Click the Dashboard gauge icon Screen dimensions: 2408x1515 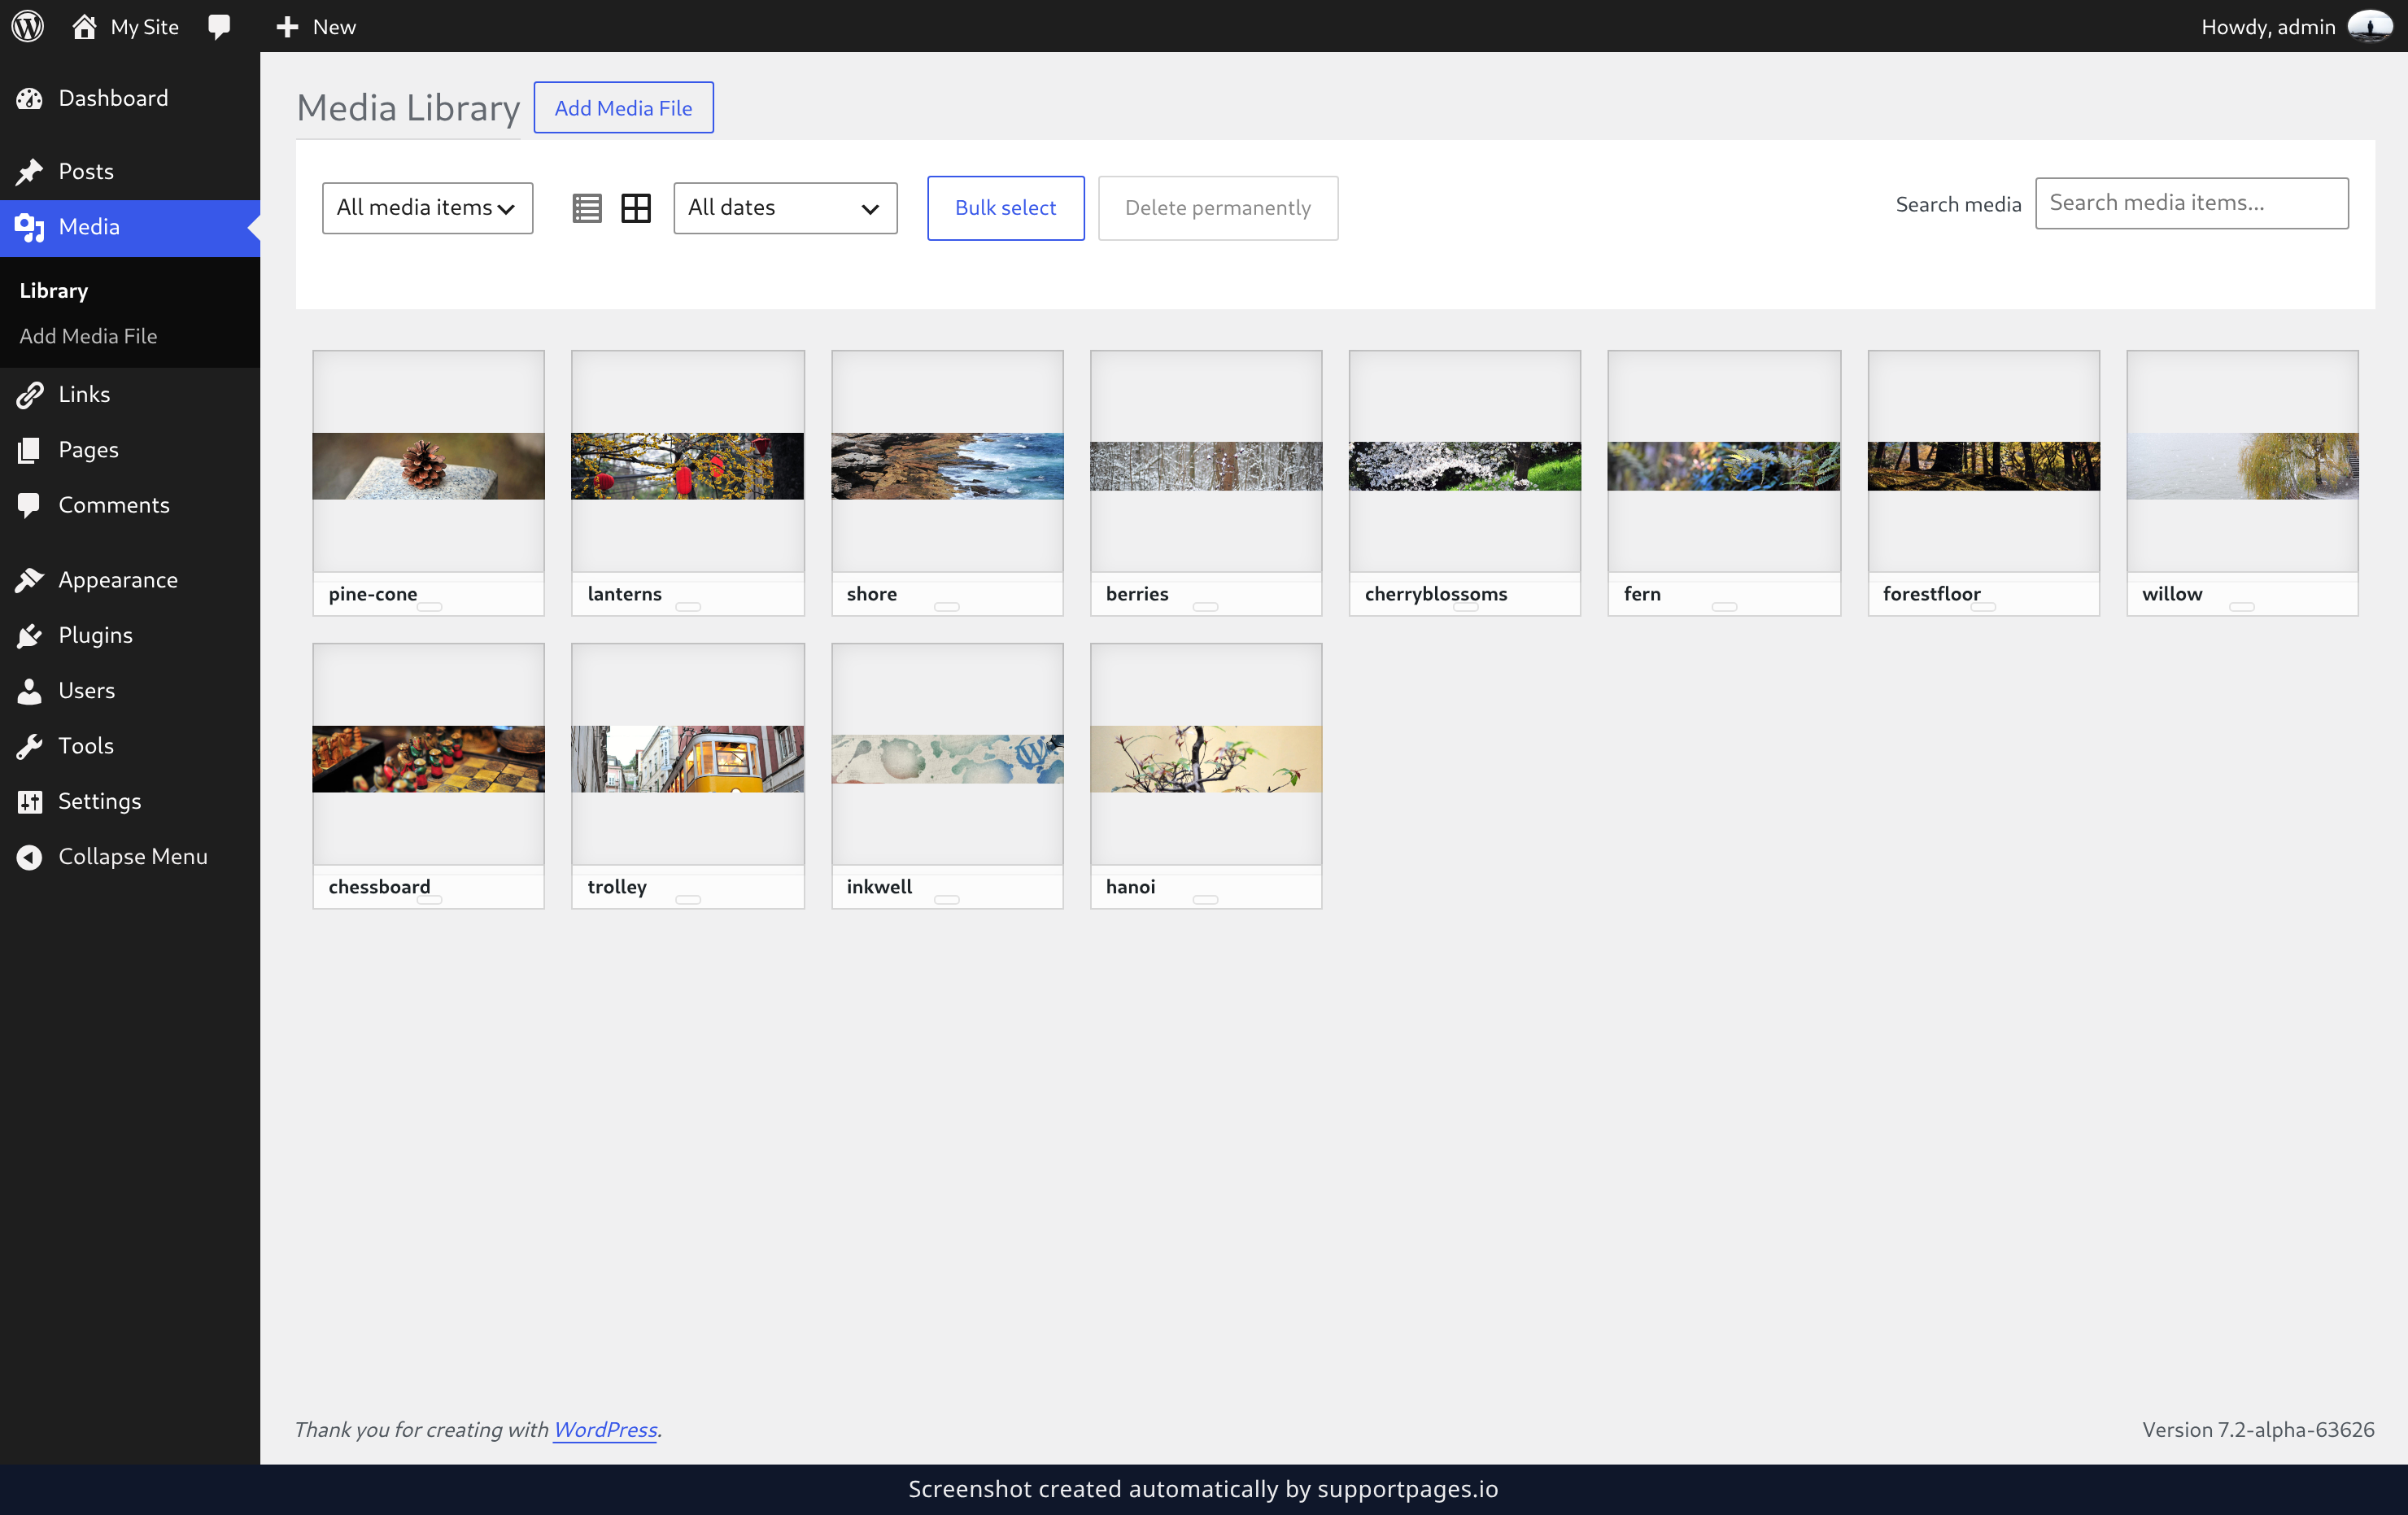pos(30,98)
